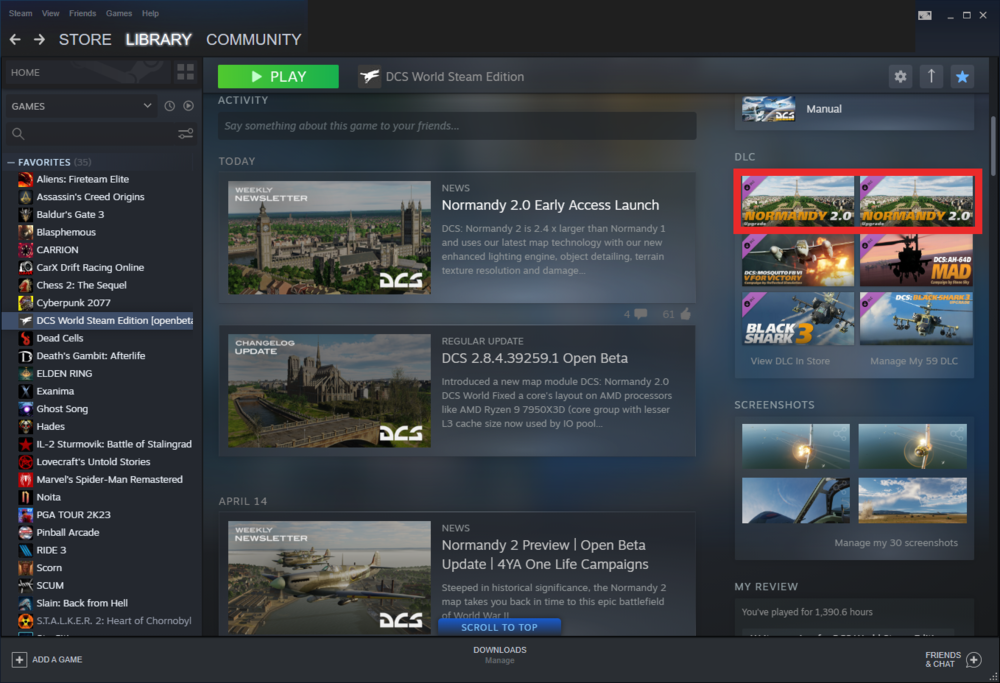1000x683 pixels.
Task: Open the Manual link
Action: coord(824,109)
